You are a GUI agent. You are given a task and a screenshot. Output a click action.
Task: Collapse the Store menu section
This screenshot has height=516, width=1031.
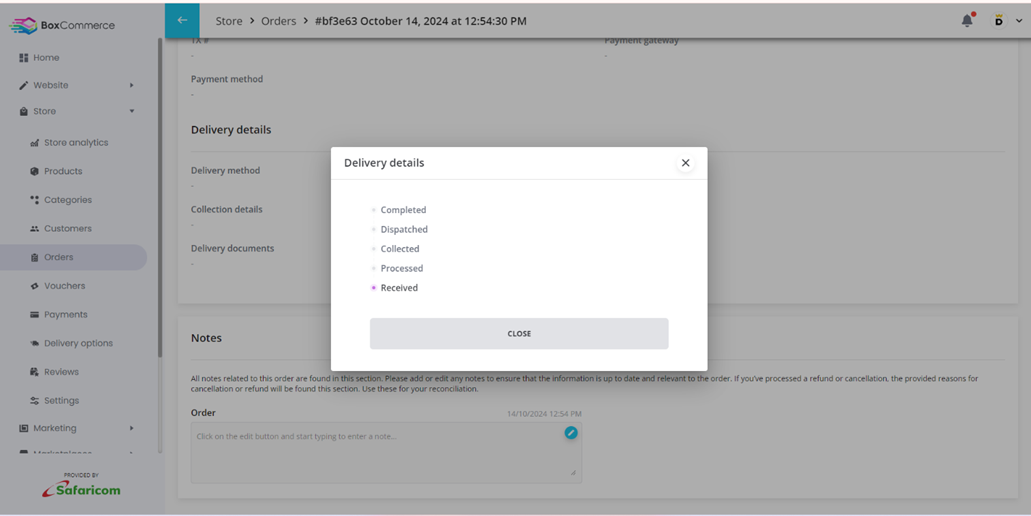coord(132,111)
